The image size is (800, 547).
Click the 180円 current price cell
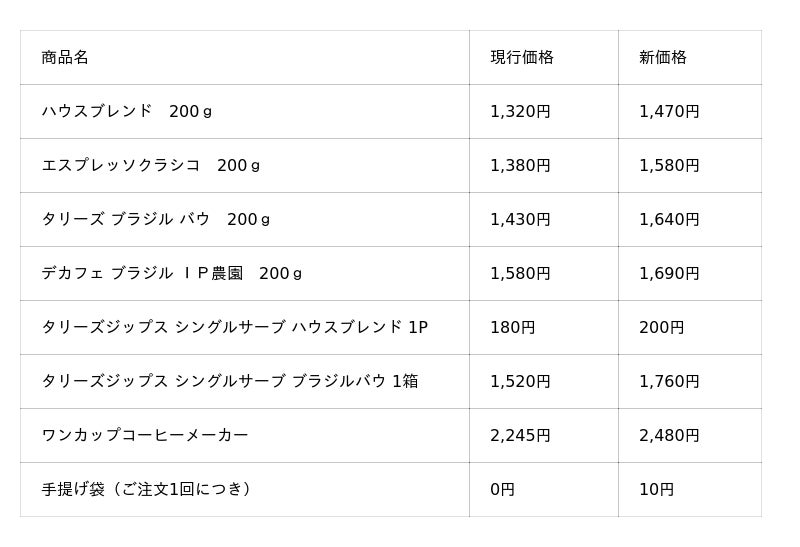[x=512, y=327]
